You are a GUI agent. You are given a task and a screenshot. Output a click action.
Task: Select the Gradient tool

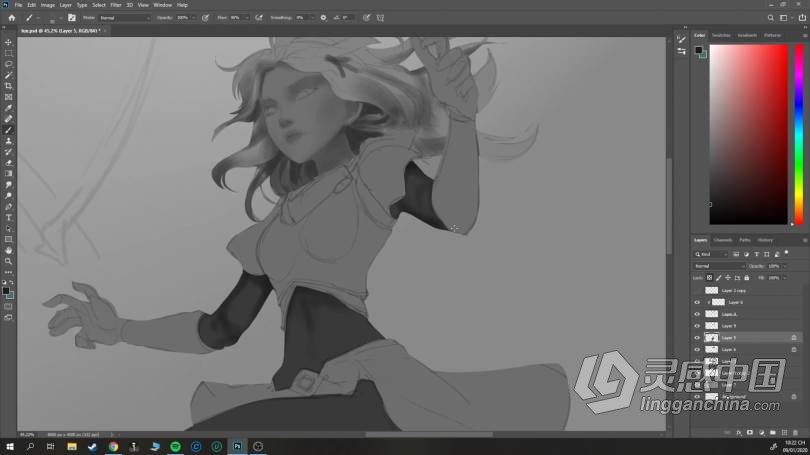[x=8, y=174]
